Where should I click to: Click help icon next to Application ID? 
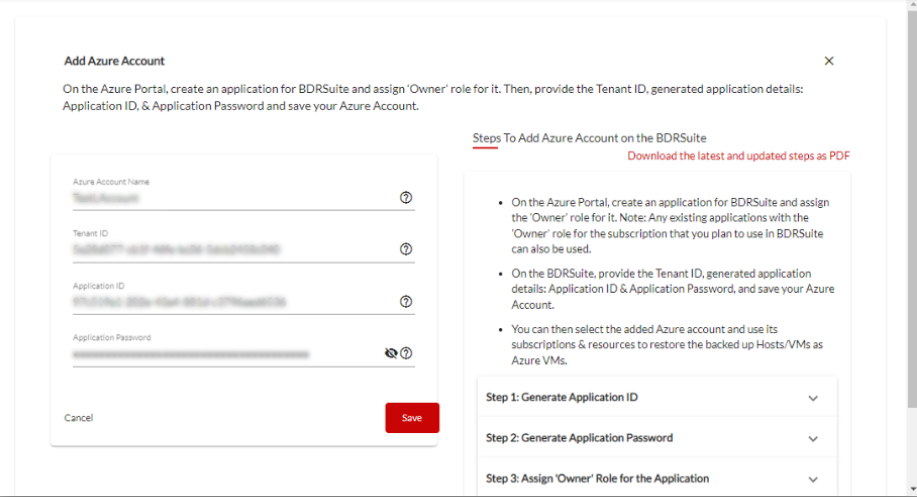click(x=406, y=302)
